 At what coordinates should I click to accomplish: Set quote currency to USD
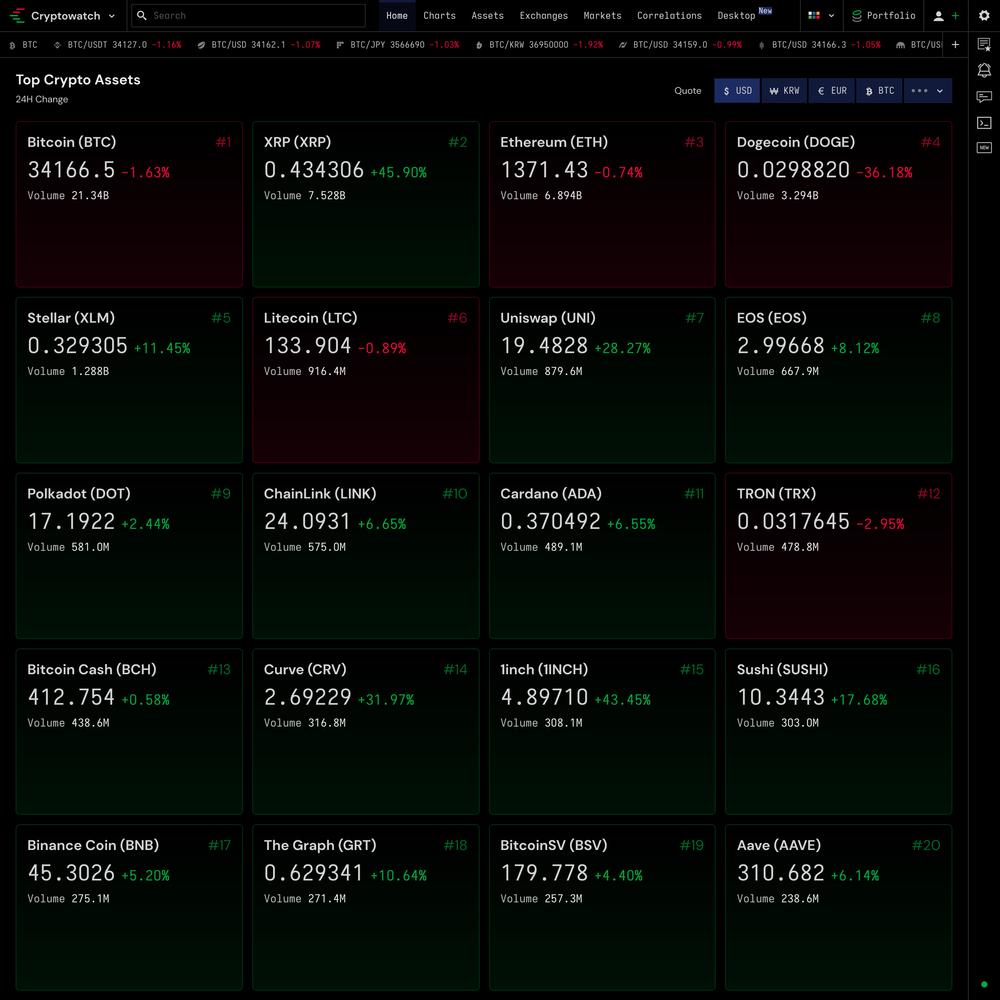click(737, 91)
